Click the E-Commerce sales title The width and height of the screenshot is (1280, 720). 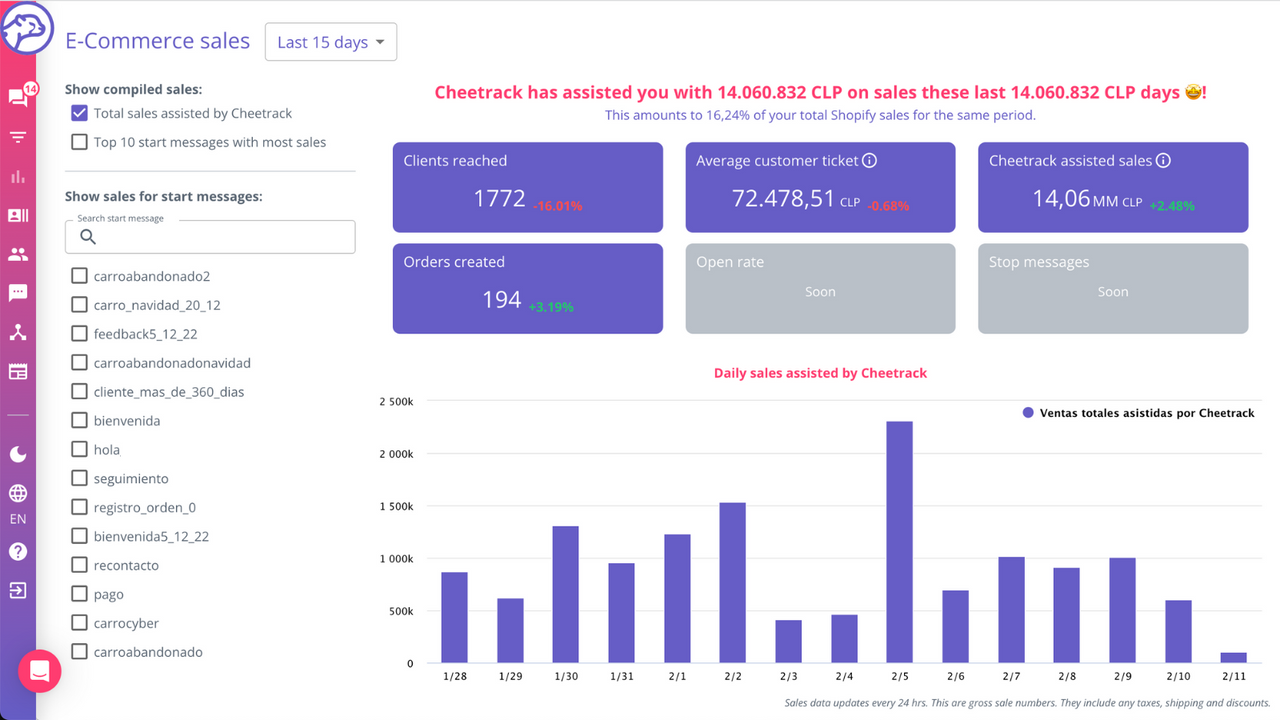click(158, 41)
